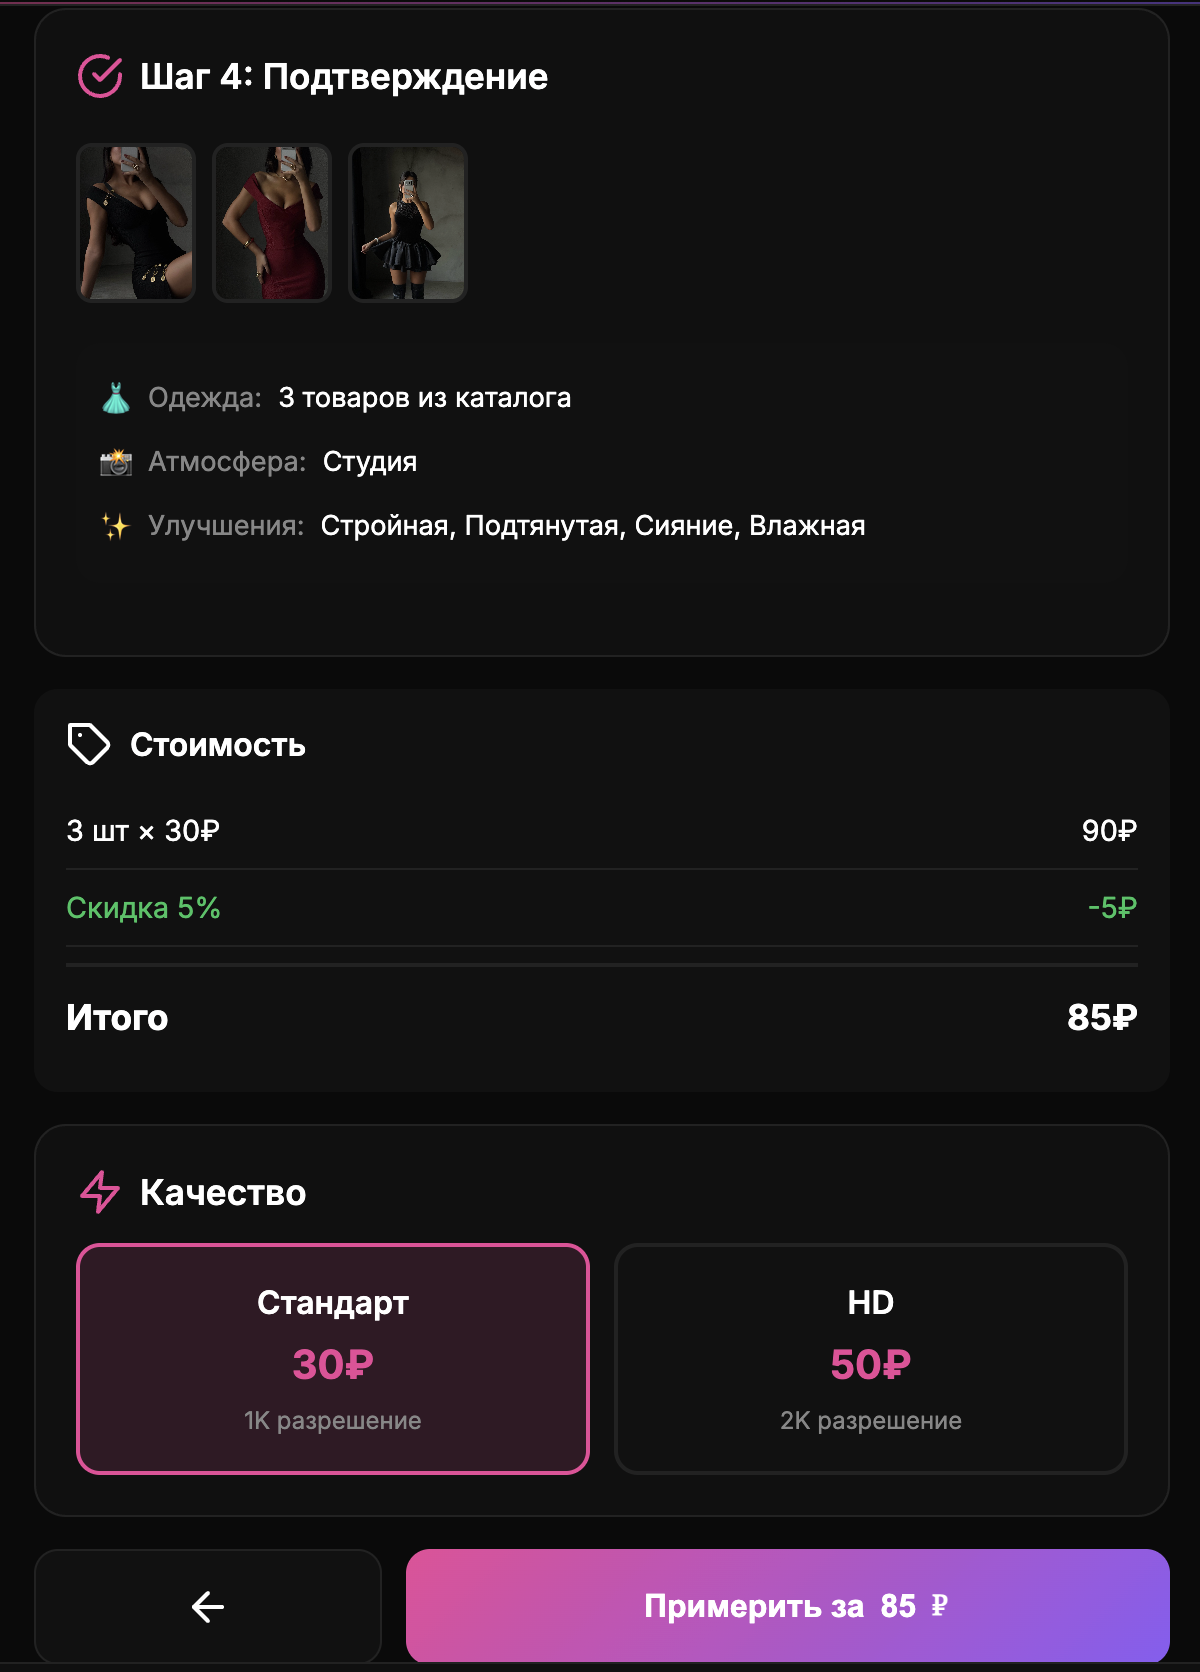
Task: Click the pink checkmark icon beside Шаг 4
Action: pyautogui.click(x=100, y=76)
